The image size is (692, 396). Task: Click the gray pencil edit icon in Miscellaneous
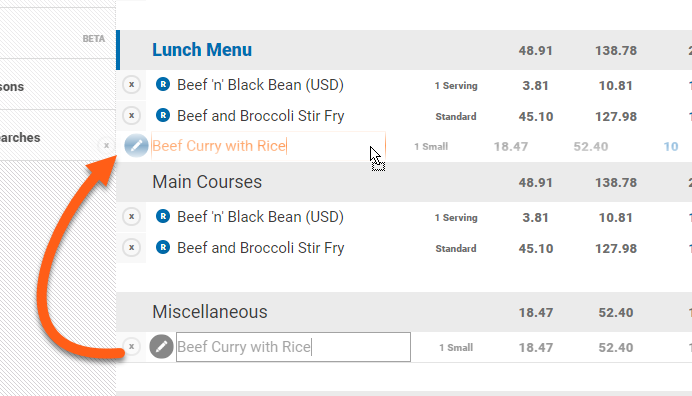(x=162, y=347)
